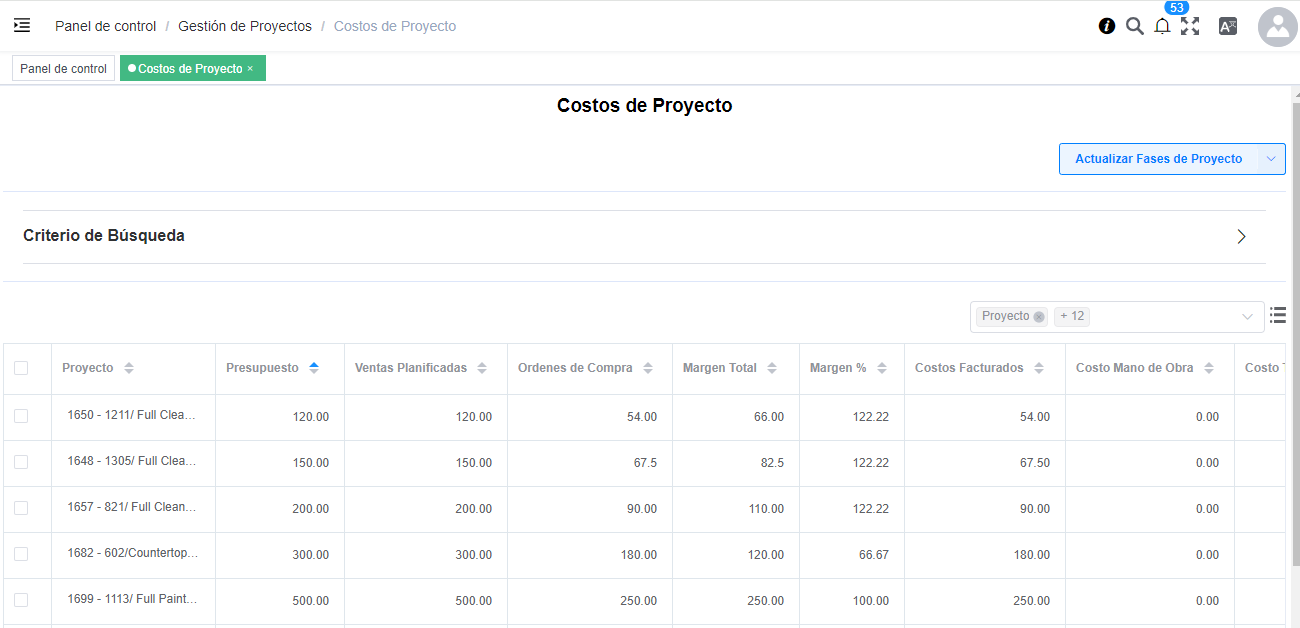Open the global search magnifier icon
The height and width of the screenshot is (628, 1300).
click(x=1134, y=26)
